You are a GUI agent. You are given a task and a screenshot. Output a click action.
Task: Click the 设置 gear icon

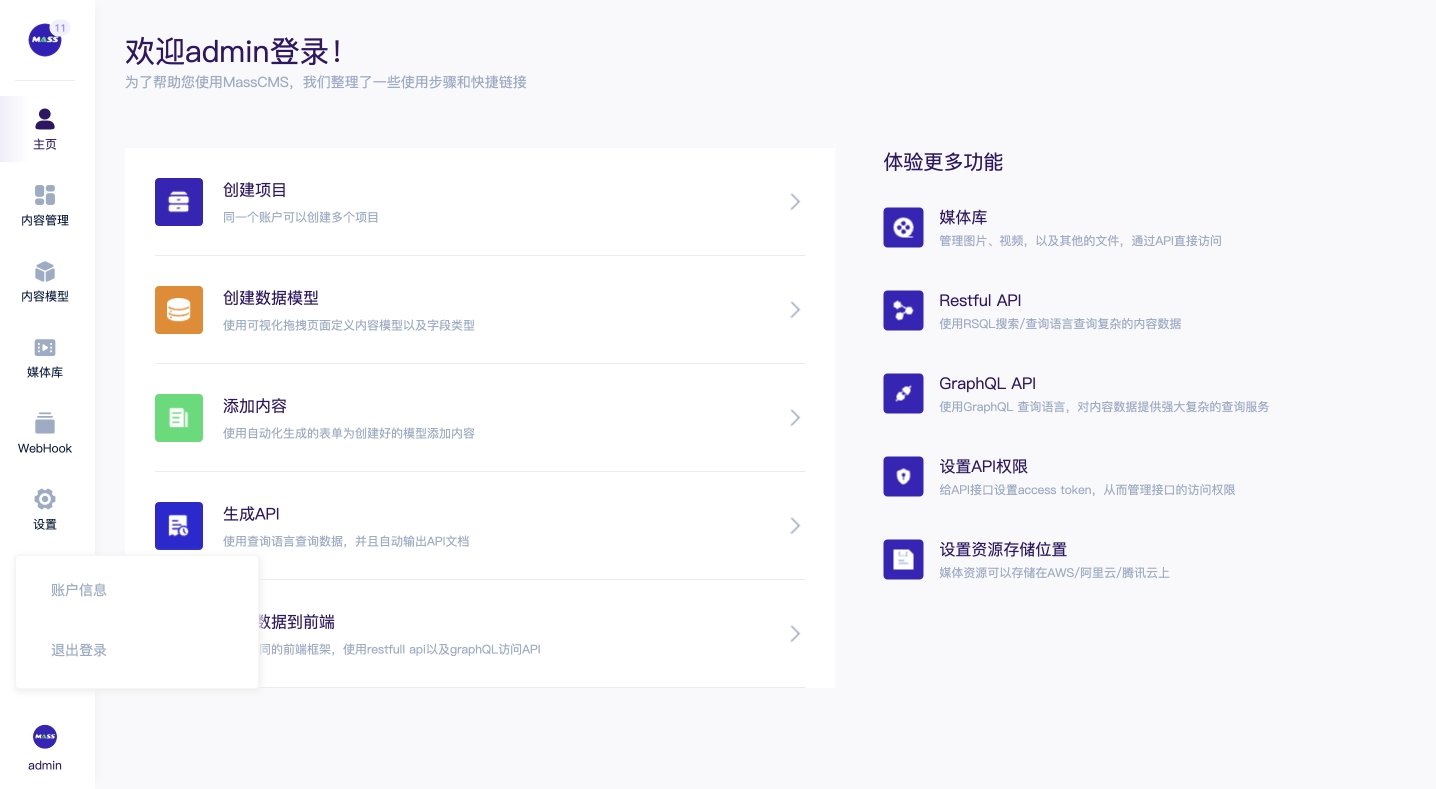coord(45,499)
